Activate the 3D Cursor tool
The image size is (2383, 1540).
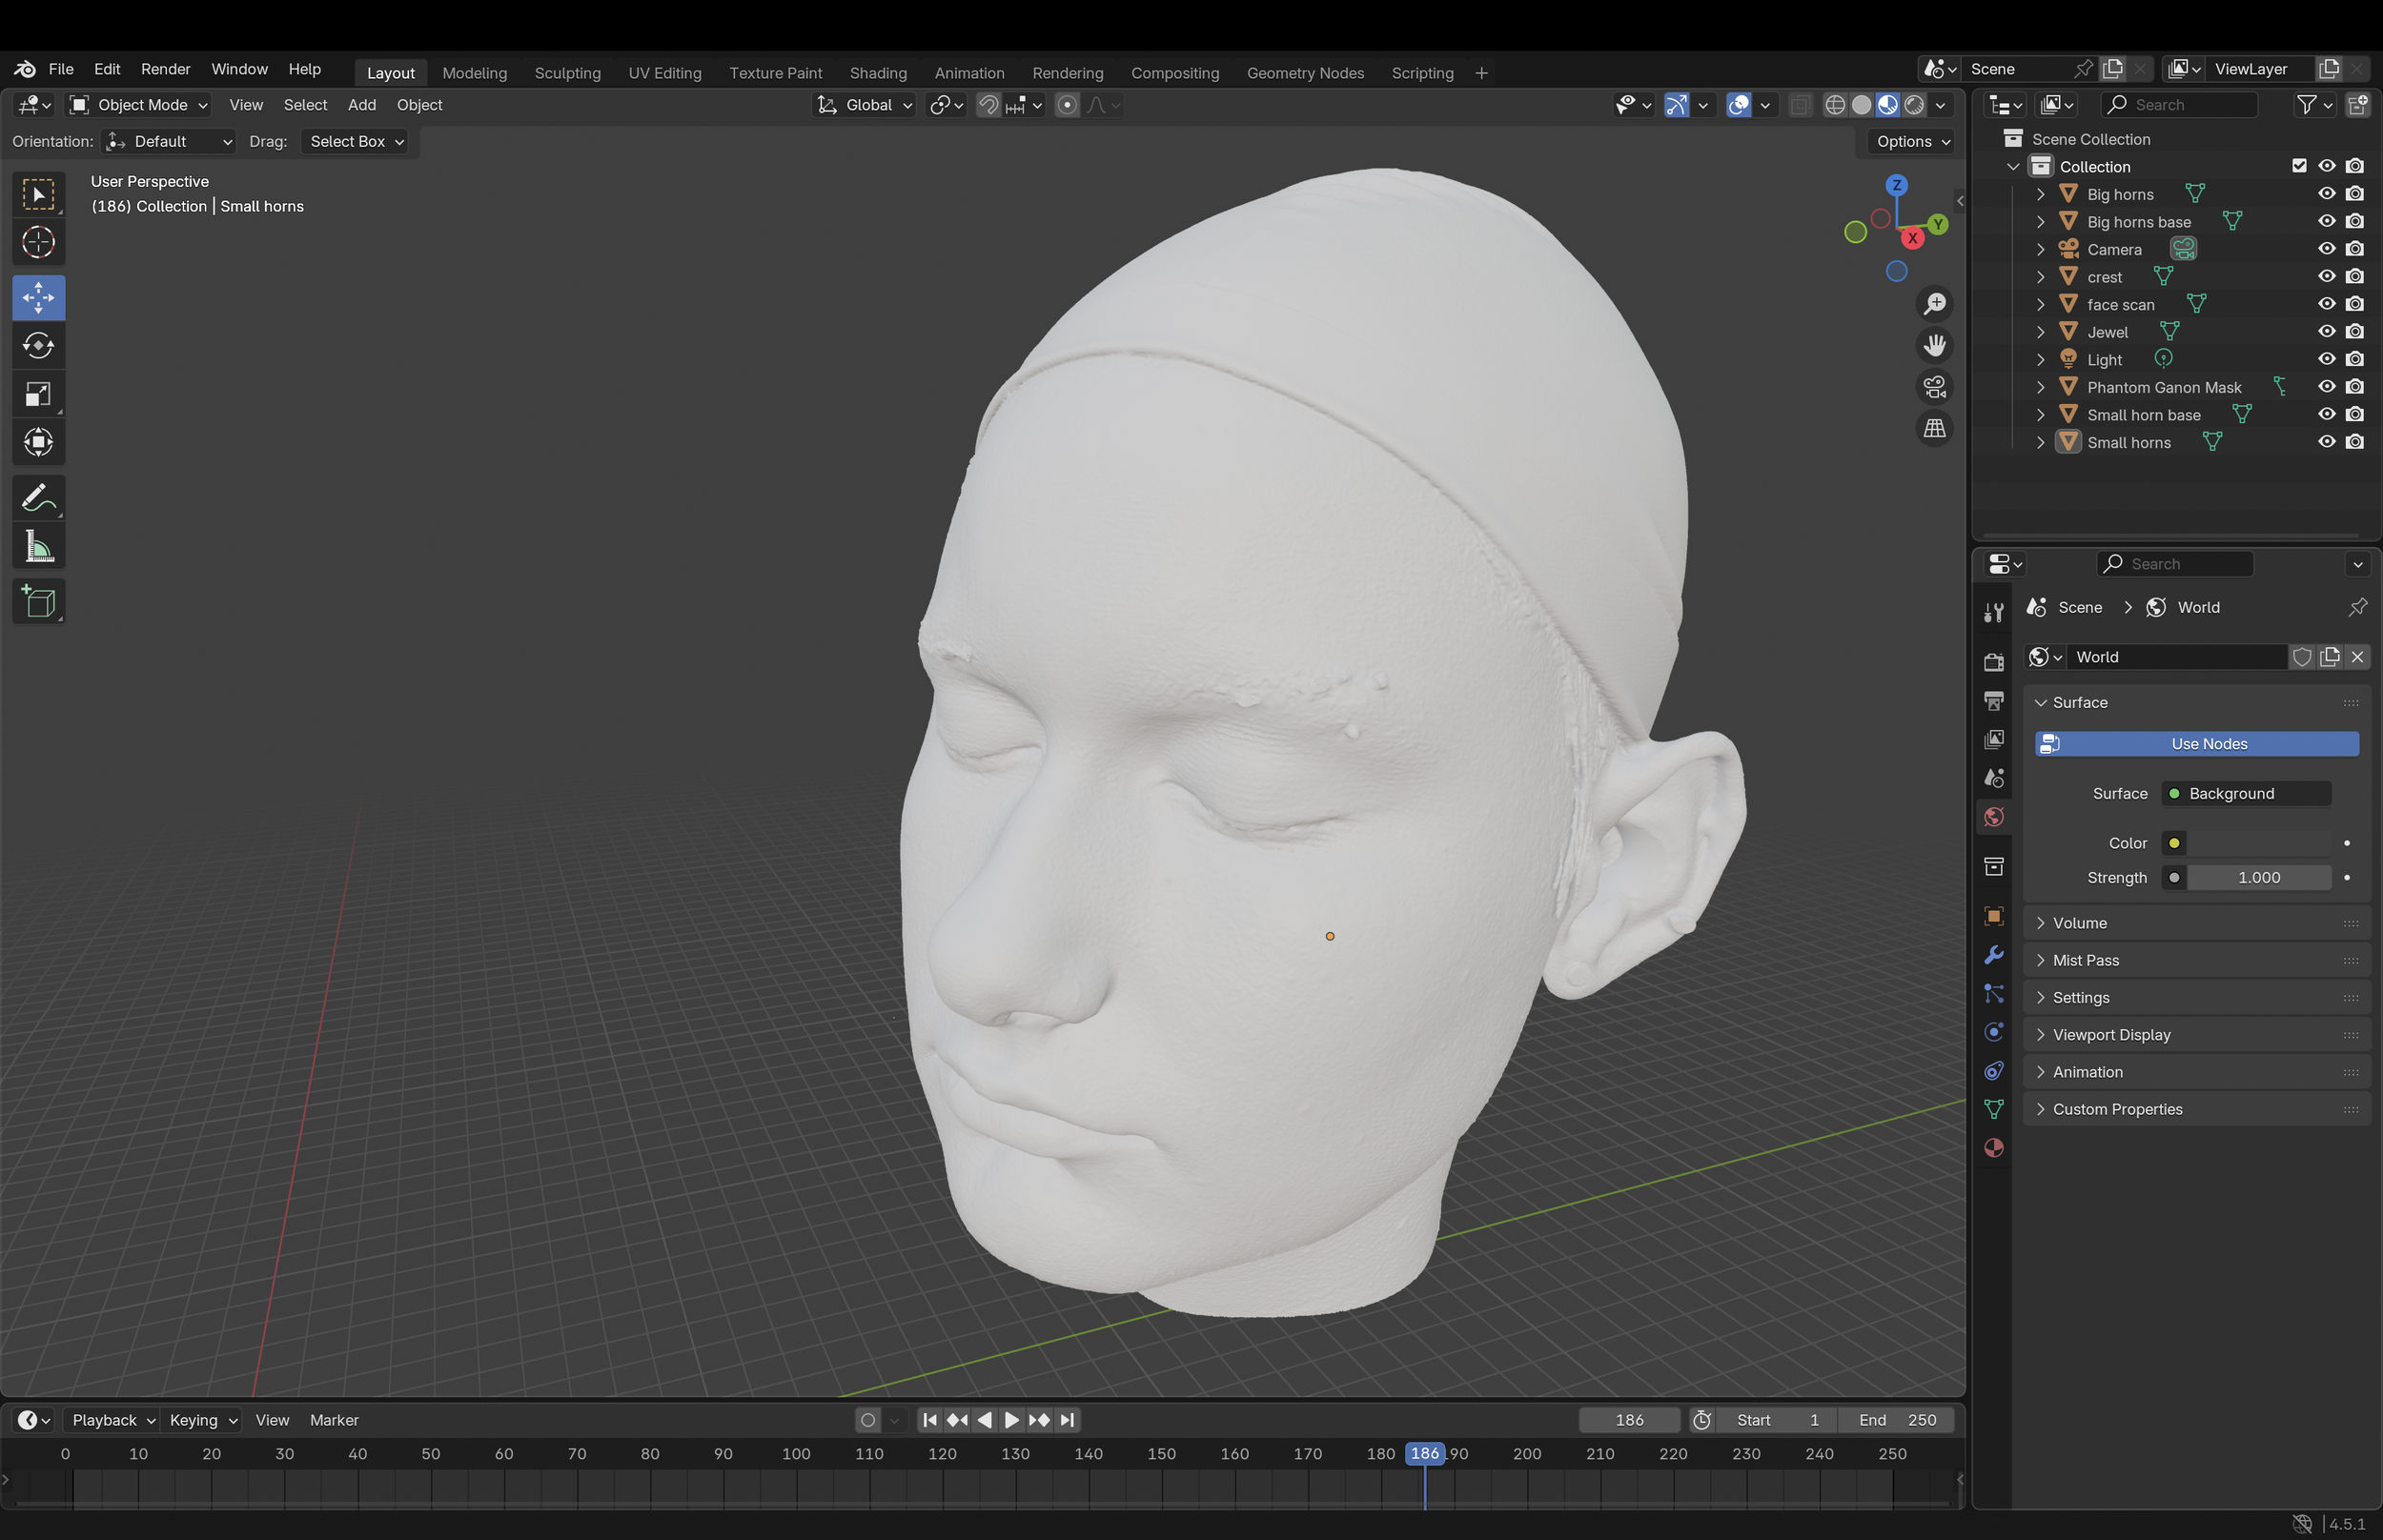click(x=38, y=242)
